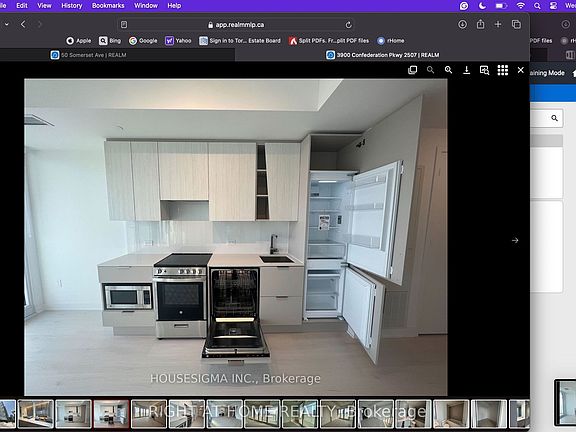
Task: Close the photo viewer with X
Action: point(521,70)
